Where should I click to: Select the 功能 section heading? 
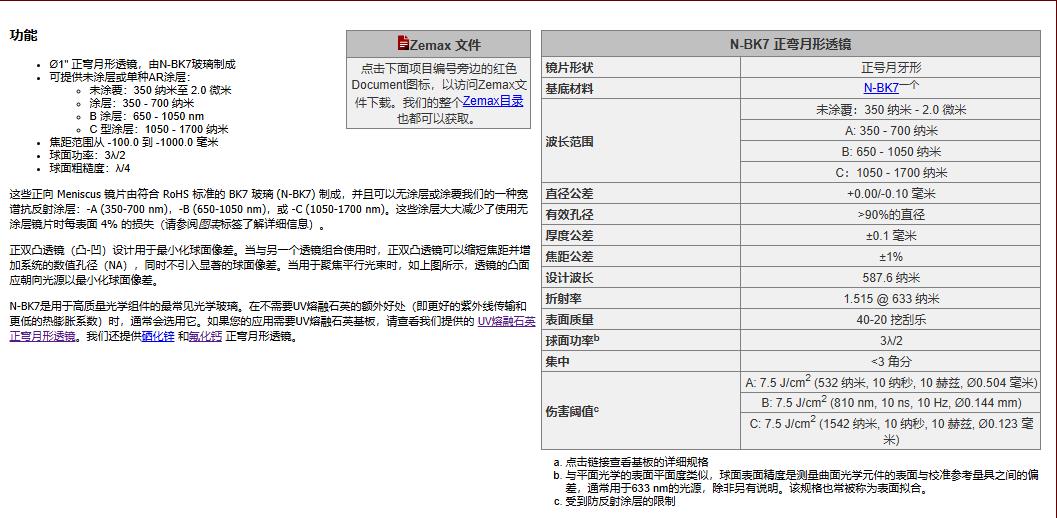point(24,36)
